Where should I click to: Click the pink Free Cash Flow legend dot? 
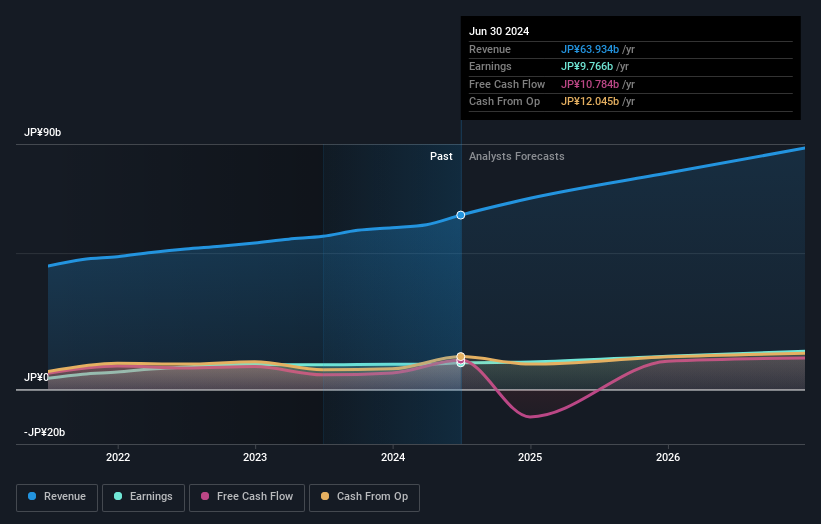[x=205, y=496]
